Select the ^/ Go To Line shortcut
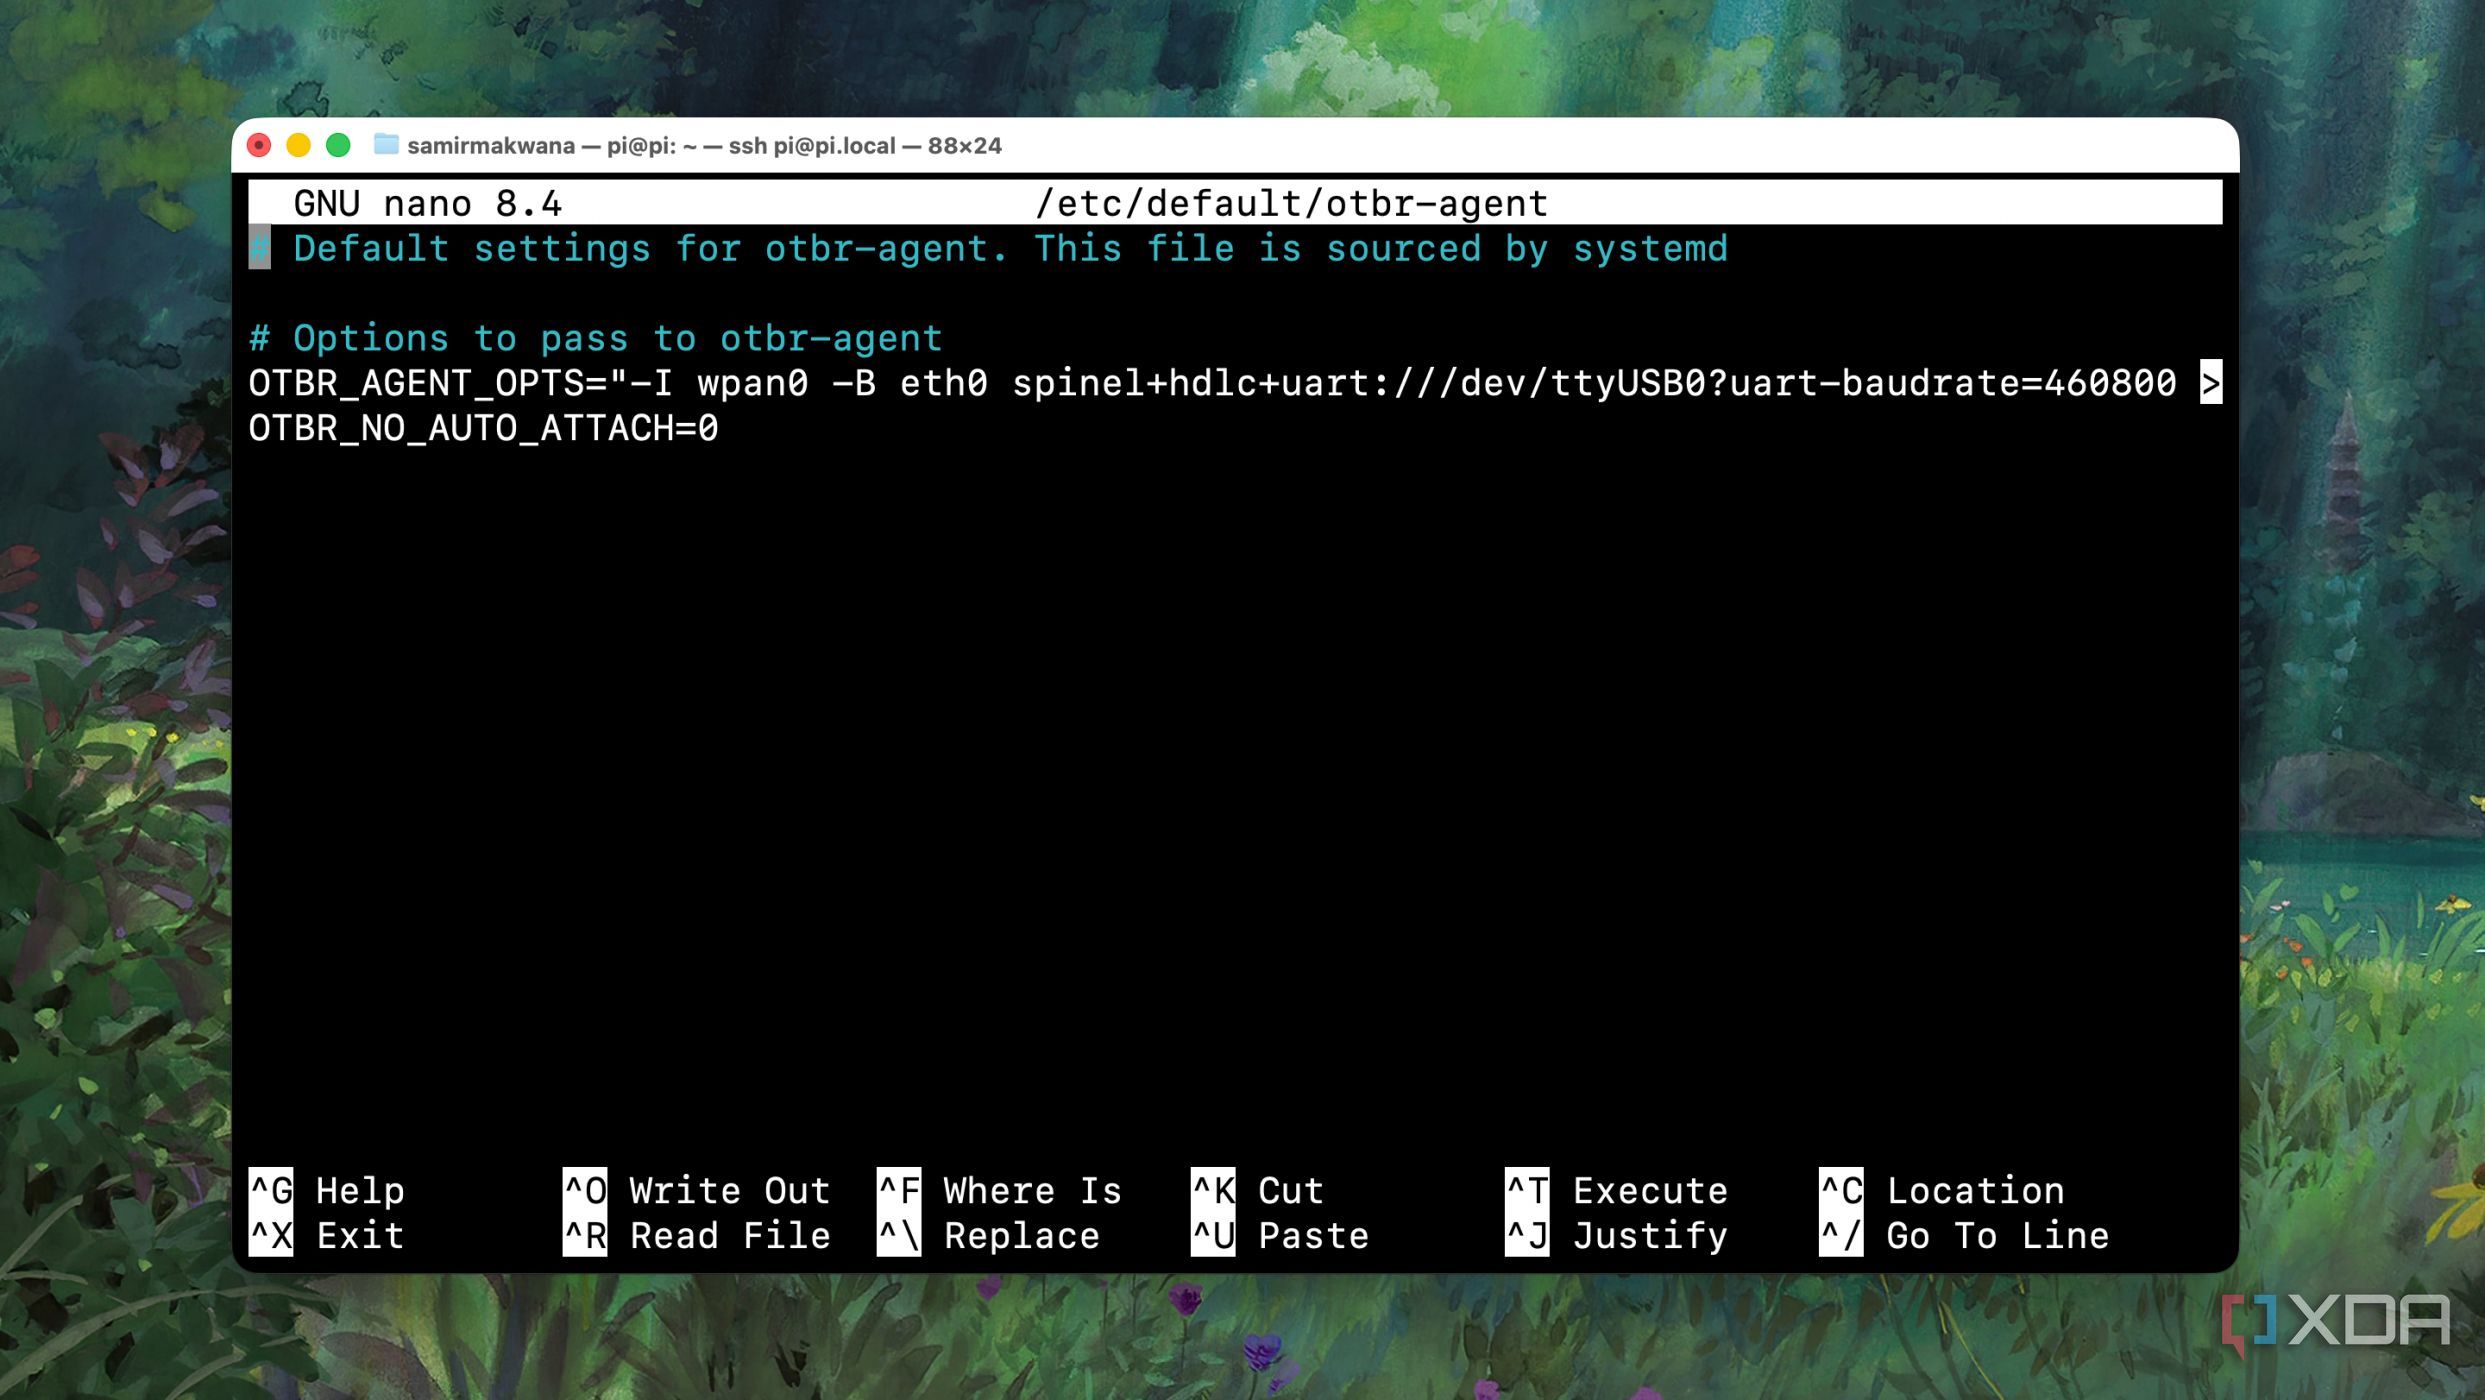This screenshot has width=2485, height=1400. pos(1965,1235)
